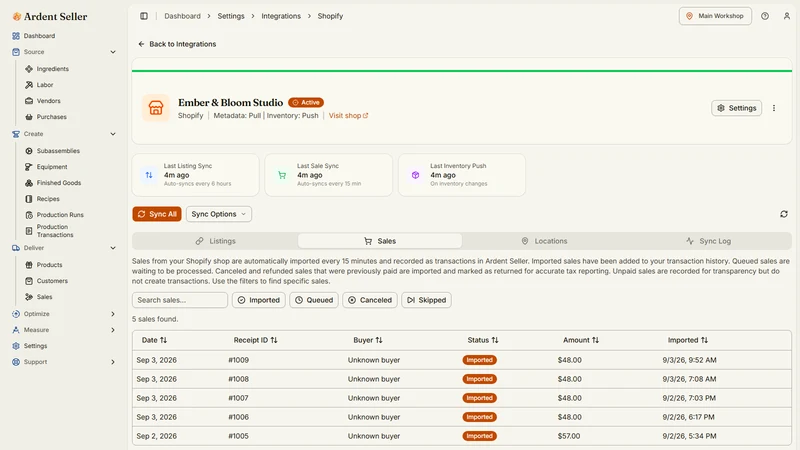Image resolution: width=800 pixels, height=450 pixels.
Task: Open the sale row with receipt #1009
Action: [462, 360]
